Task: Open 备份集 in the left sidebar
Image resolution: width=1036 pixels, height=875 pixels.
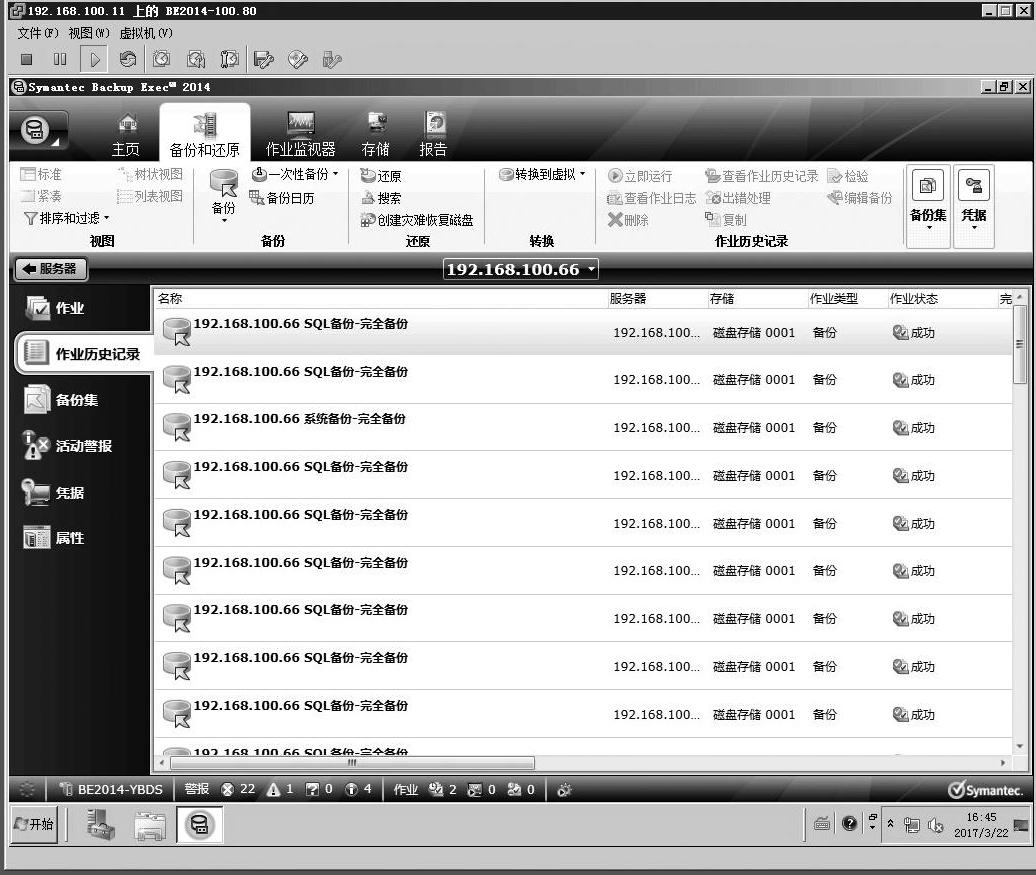Action: click(76, 400)
